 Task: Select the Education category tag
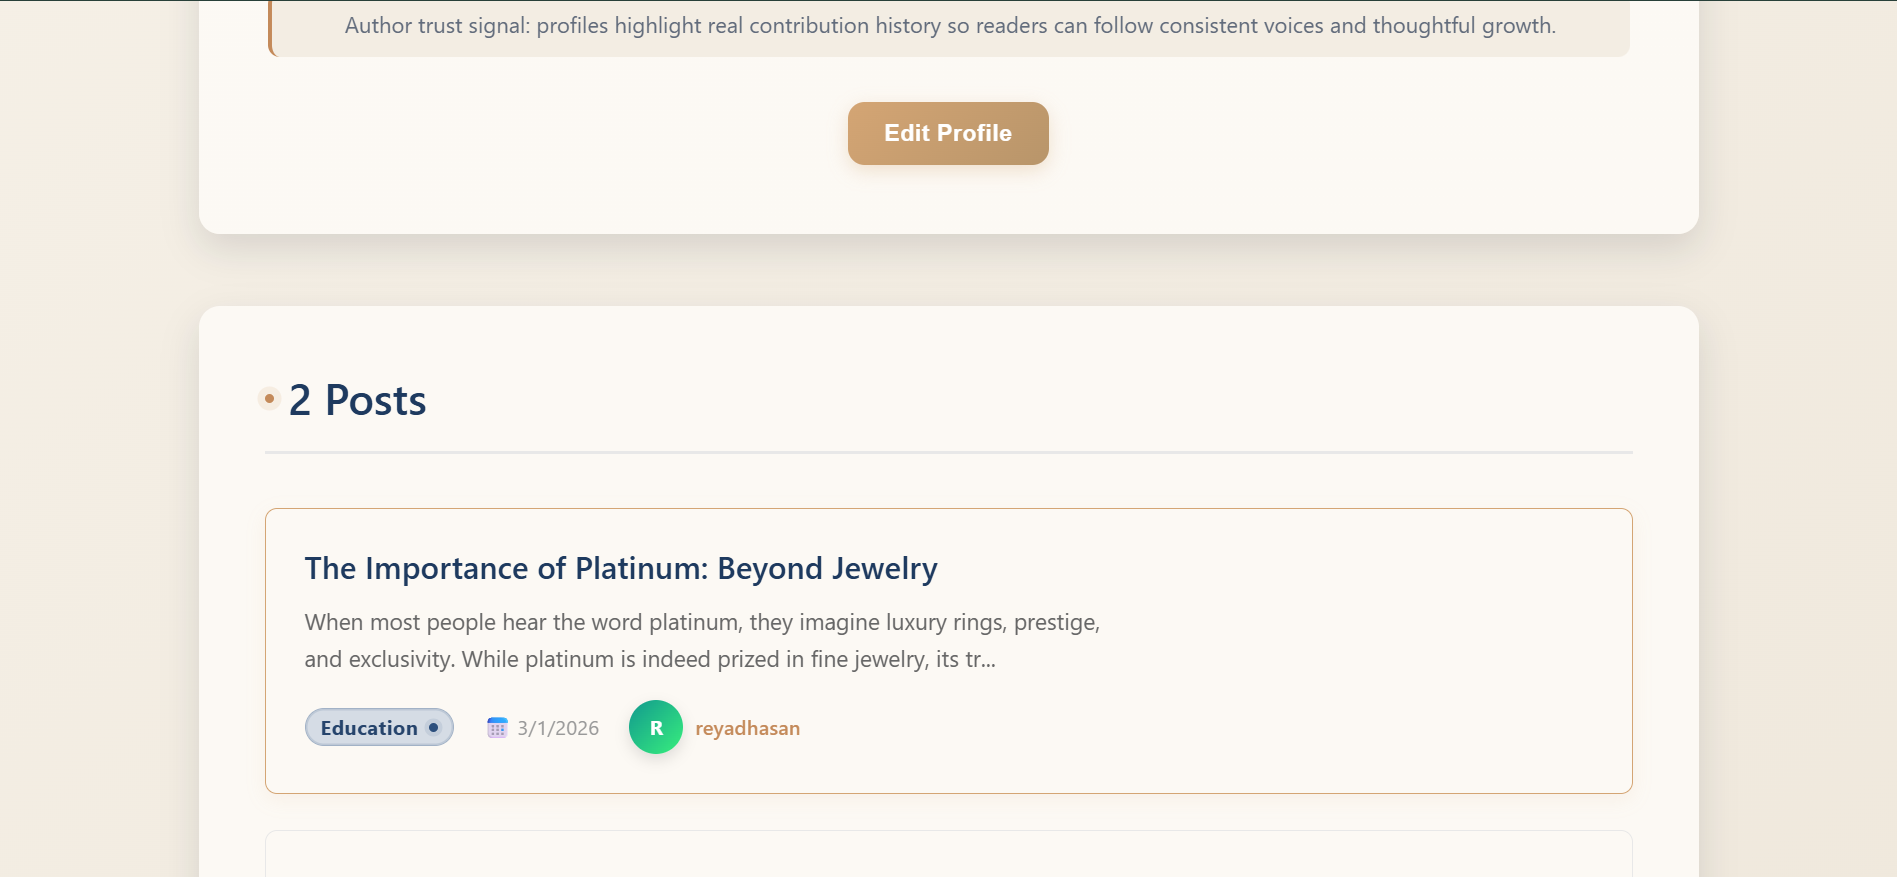click(379, 728)
